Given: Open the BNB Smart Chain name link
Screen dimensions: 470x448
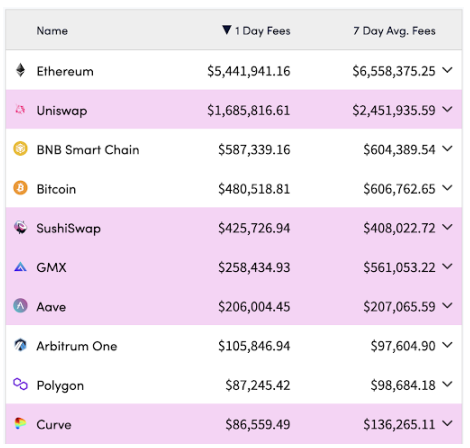Looking at the screenshot, I should coord(88,150).
